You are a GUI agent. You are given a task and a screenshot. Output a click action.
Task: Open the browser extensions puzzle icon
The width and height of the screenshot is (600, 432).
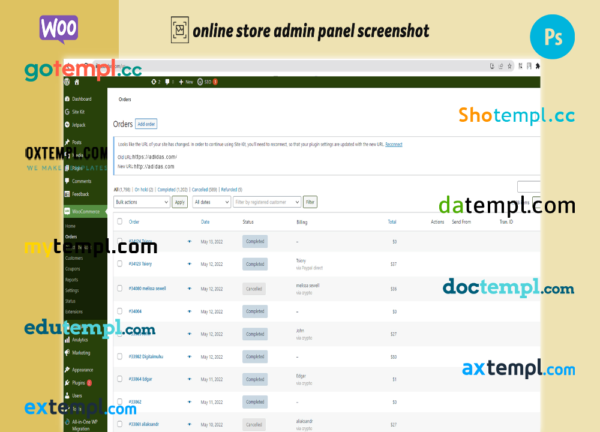[538, 66]
